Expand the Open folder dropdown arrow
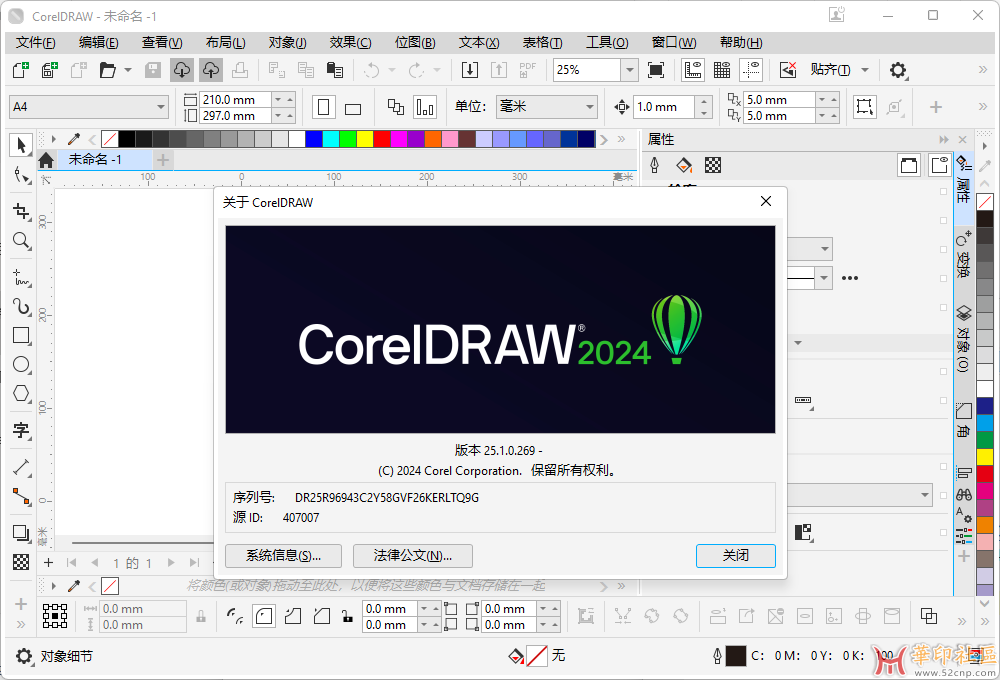Screen dimensions: 1000x680 (128, 70)
